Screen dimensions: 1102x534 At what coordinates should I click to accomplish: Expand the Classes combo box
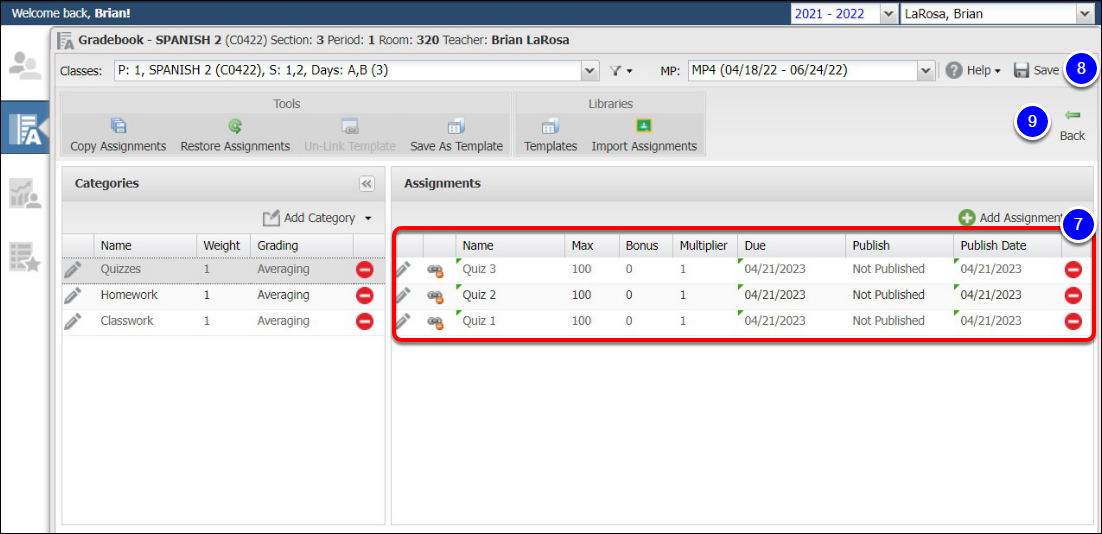pos(590,70)
